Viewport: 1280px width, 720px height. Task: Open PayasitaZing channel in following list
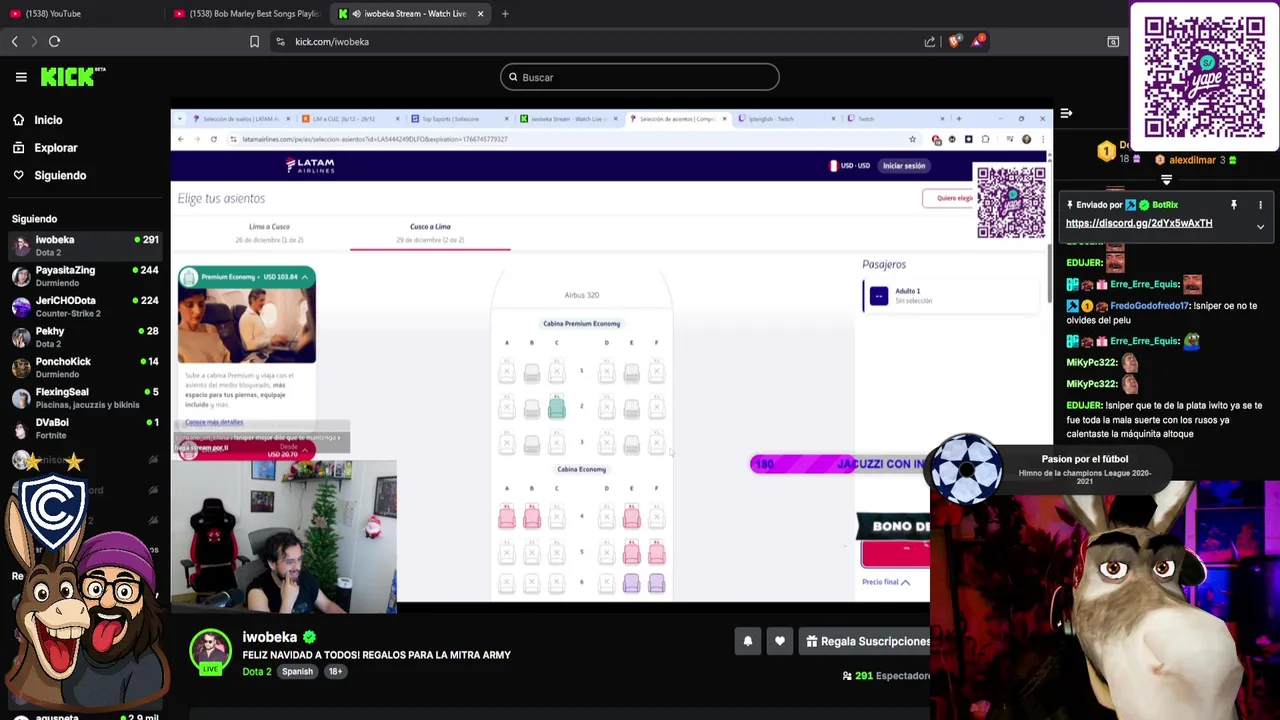[85, 276]
